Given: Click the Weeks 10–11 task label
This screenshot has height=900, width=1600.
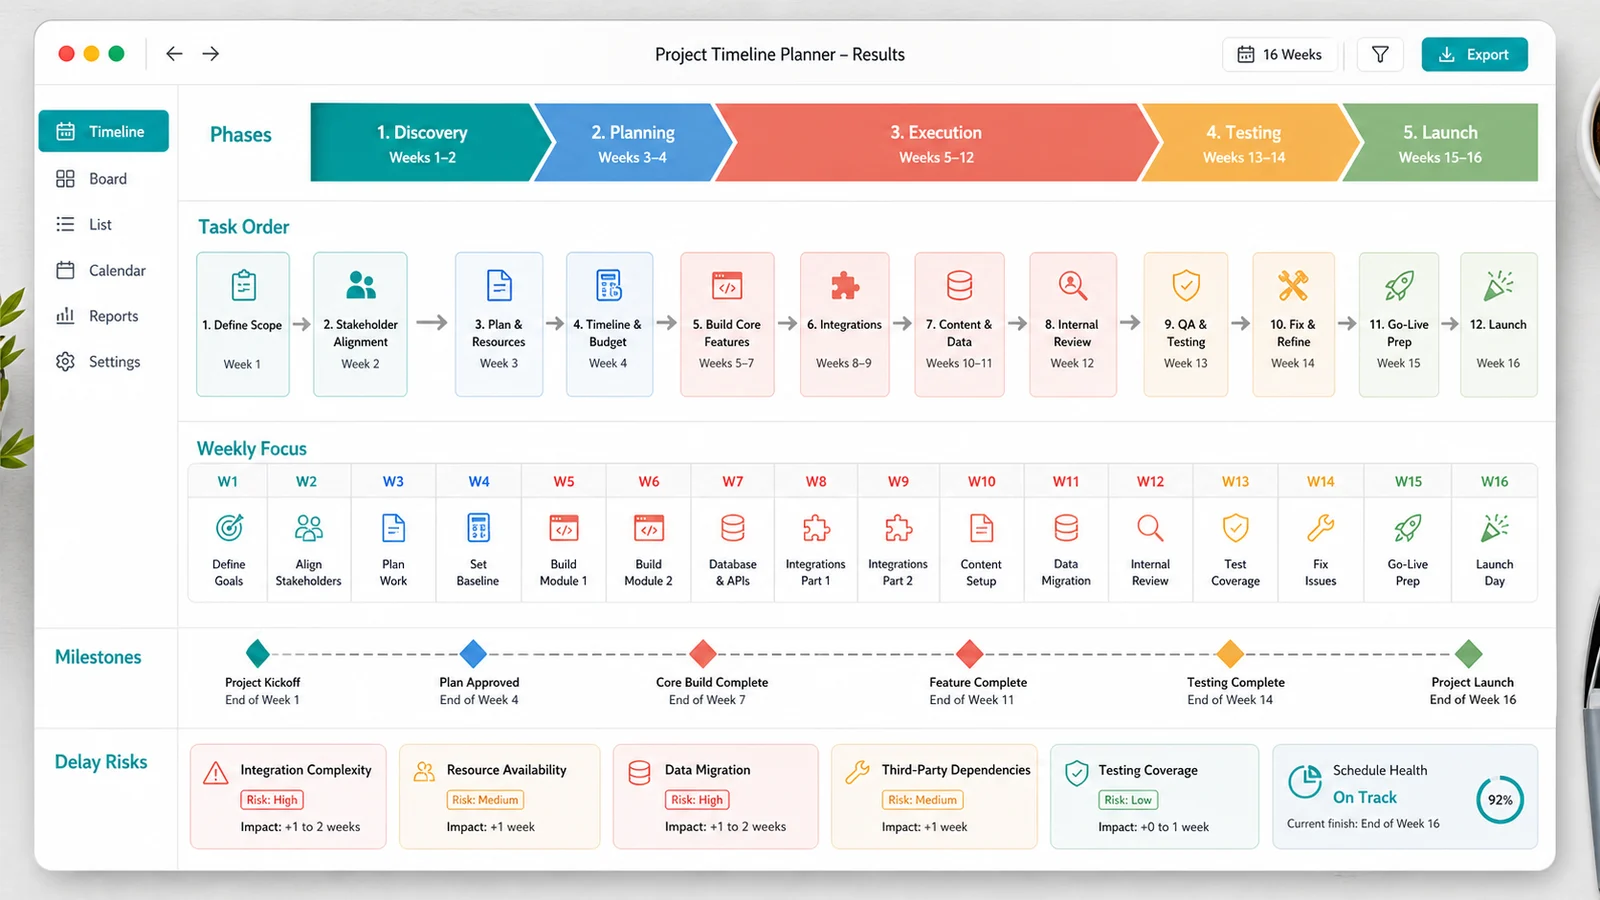Looking at the screenshot, I should point(959,363).
